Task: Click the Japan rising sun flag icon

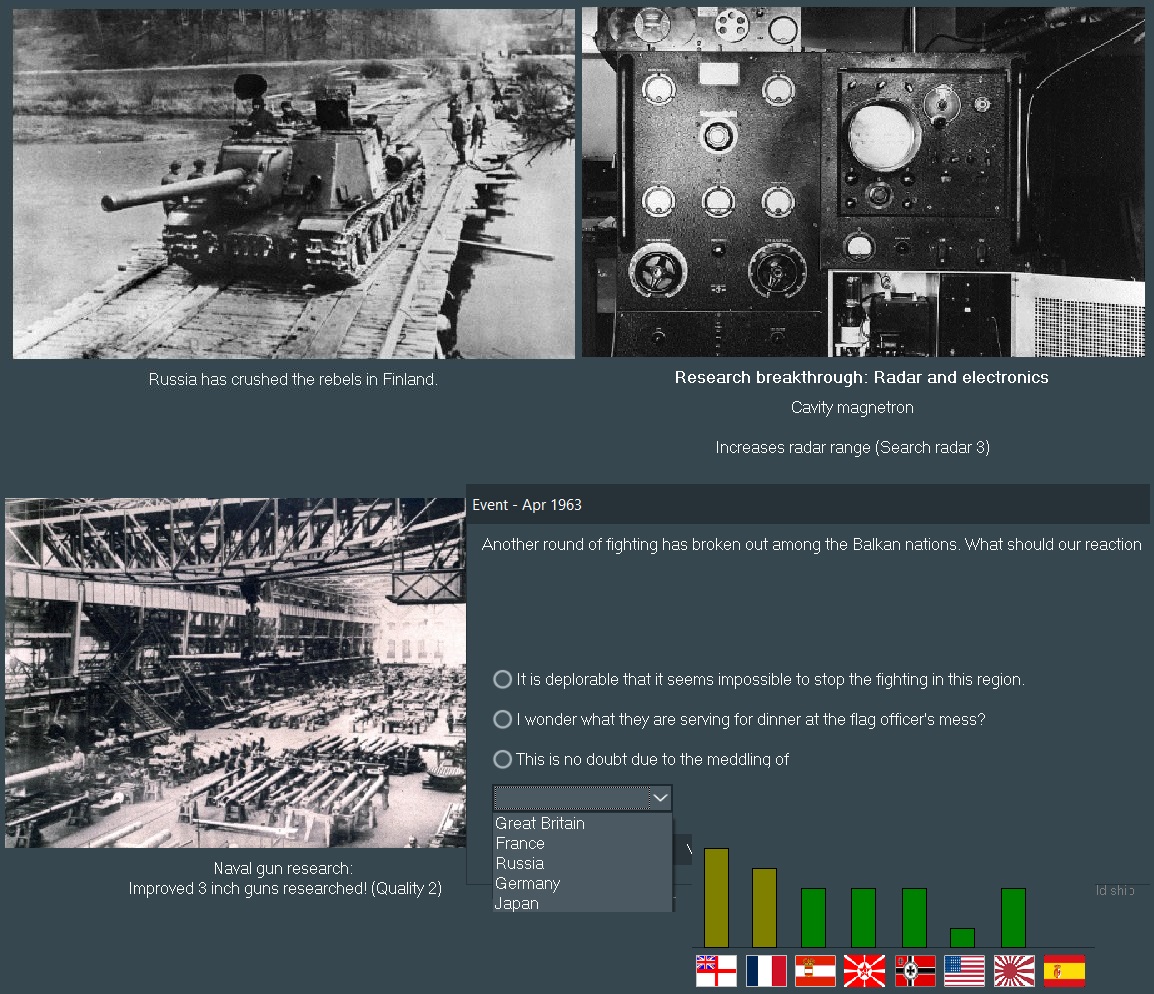Action: 1014,970
